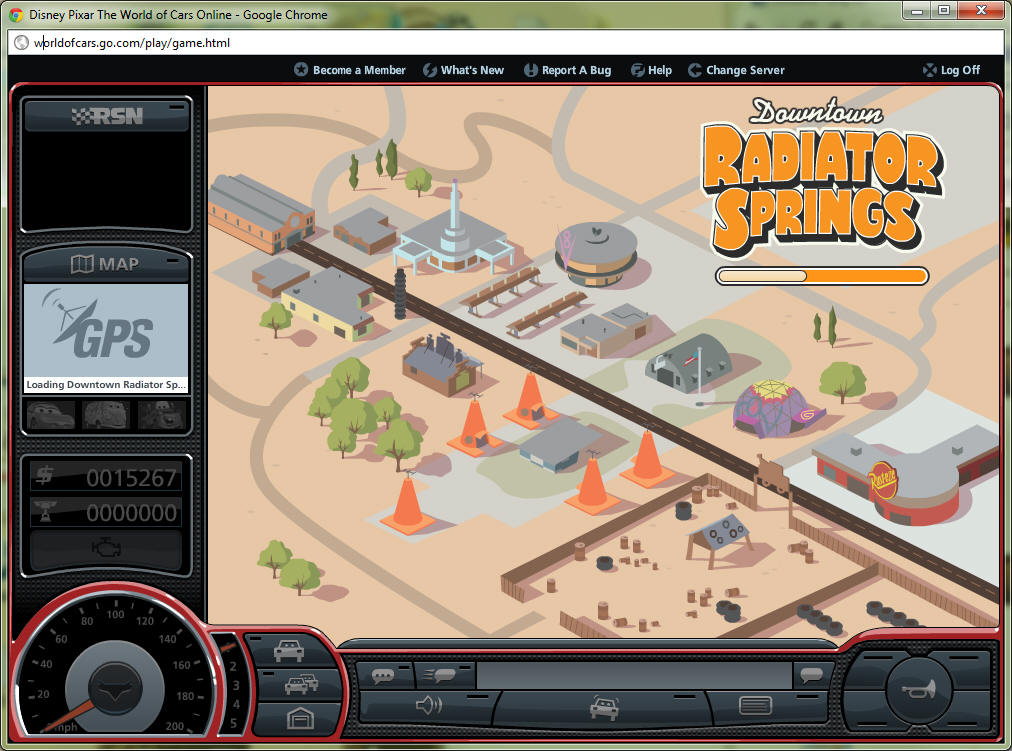Image resolution: width=1012 pixels, height=751 pixels.
Task: Click the speaker sound icon
Action: pyautogui.click(x=428, y=706)
